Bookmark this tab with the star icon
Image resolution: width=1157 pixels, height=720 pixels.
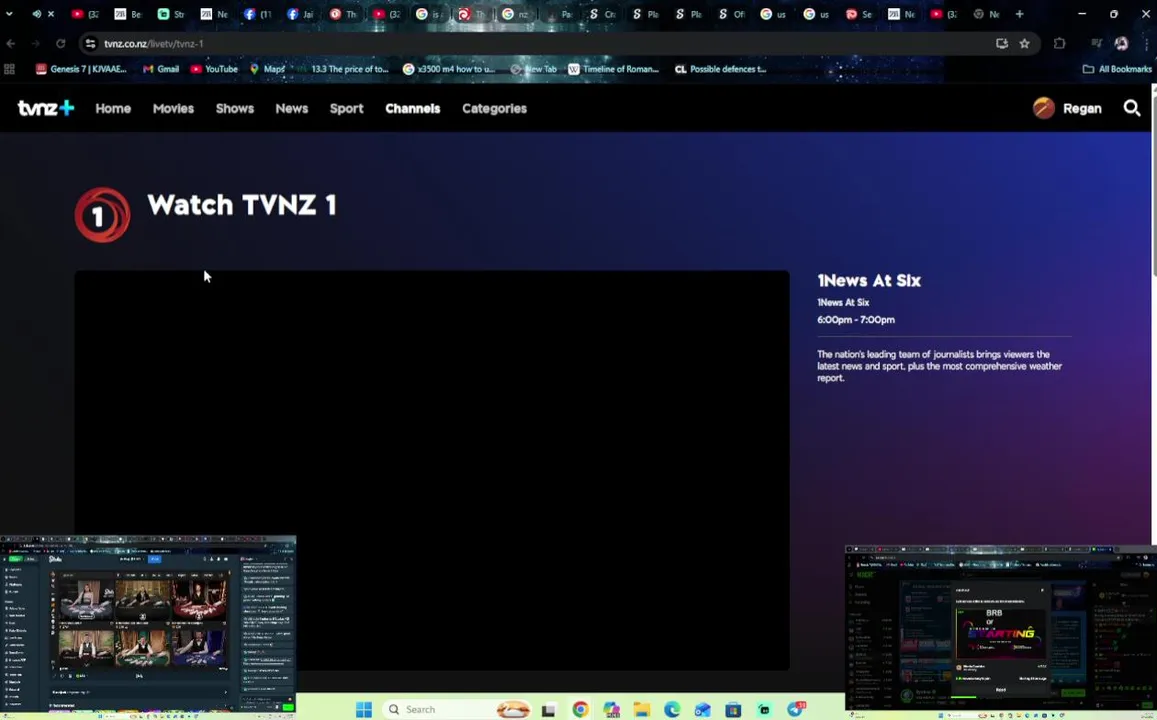pyautogui.click(x=1024, y=44)
